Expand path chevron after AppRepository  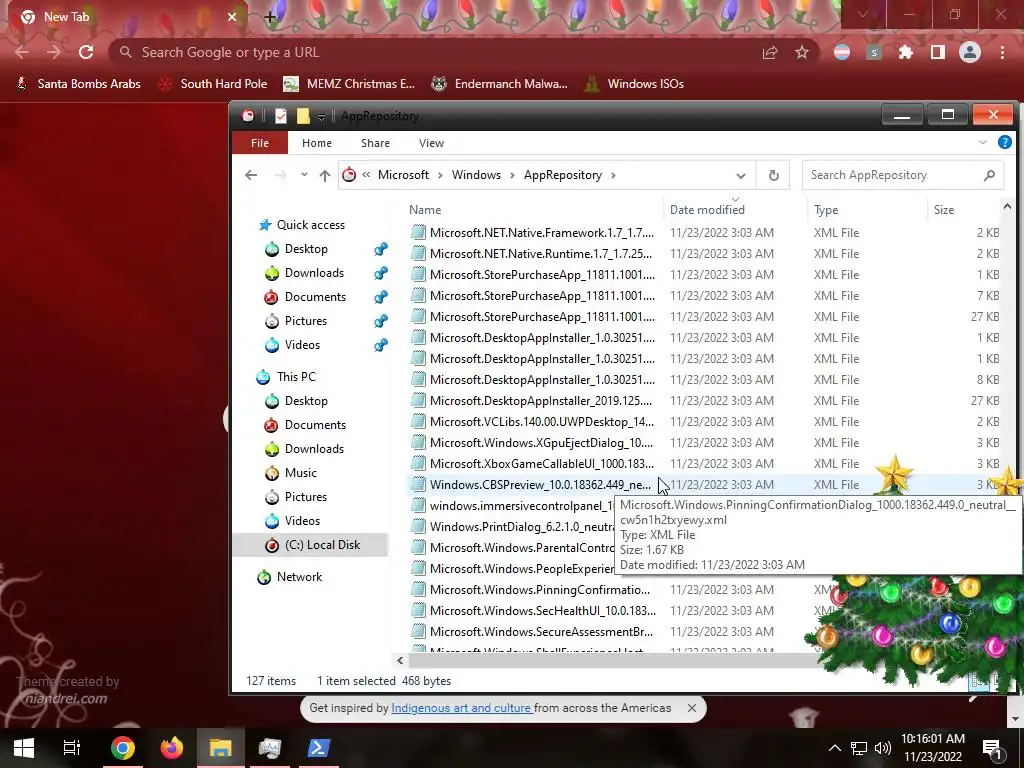pos(613,175)
